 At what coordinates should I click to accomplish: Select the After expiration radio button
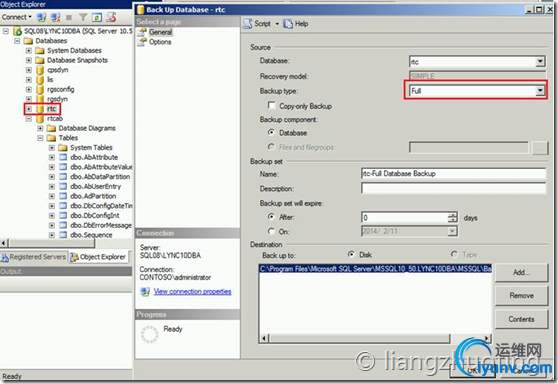(271, 216)
